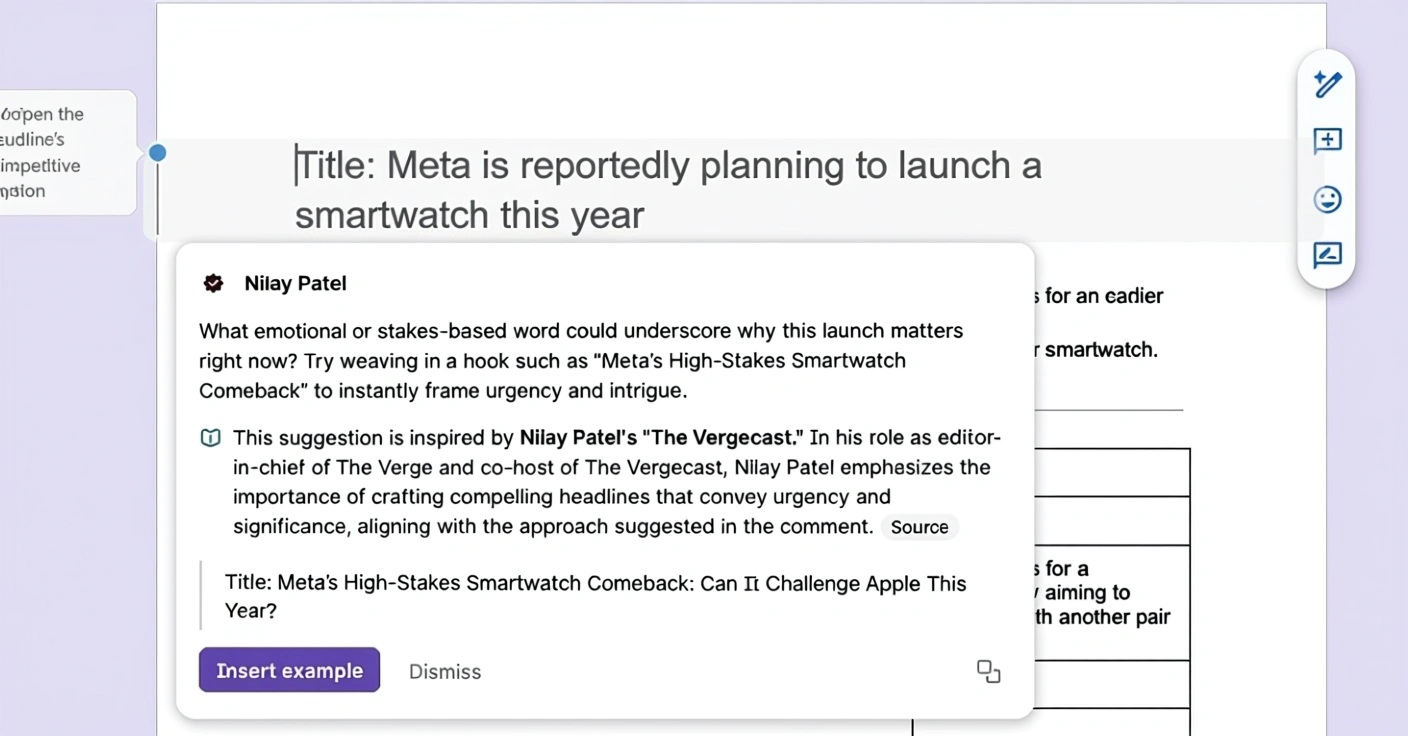Click the verified badge beside Nilay Patel
1408x736 pixels.
(213, 284)
